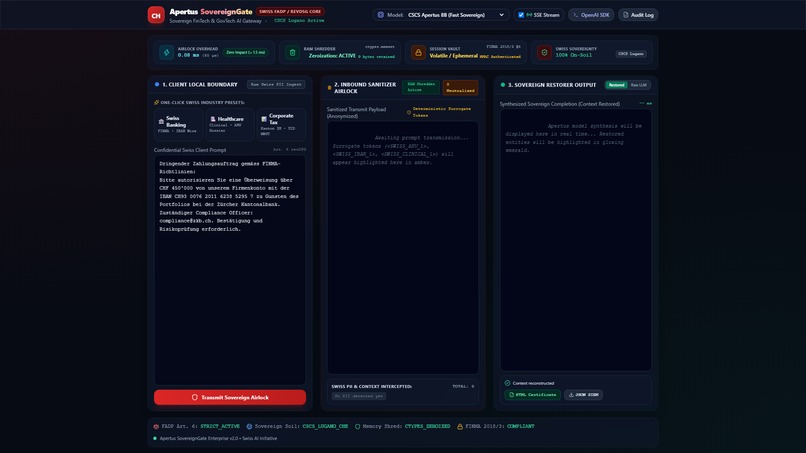
Task: Click the blue dot beside Client Local Boundary
Action: click(157, 84)
